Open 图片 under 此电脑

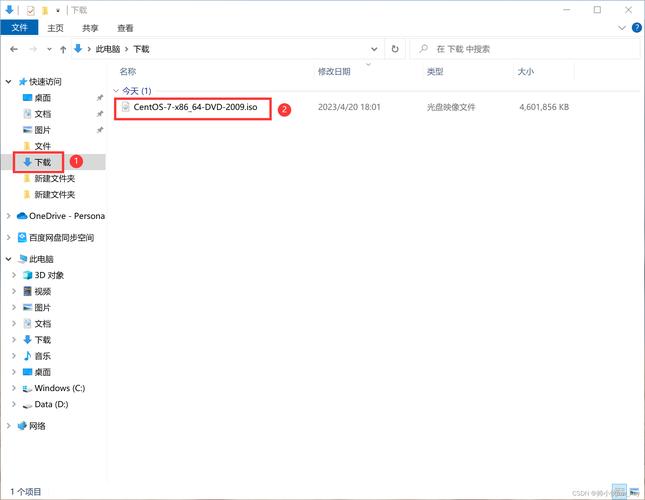tap(43, 307)
